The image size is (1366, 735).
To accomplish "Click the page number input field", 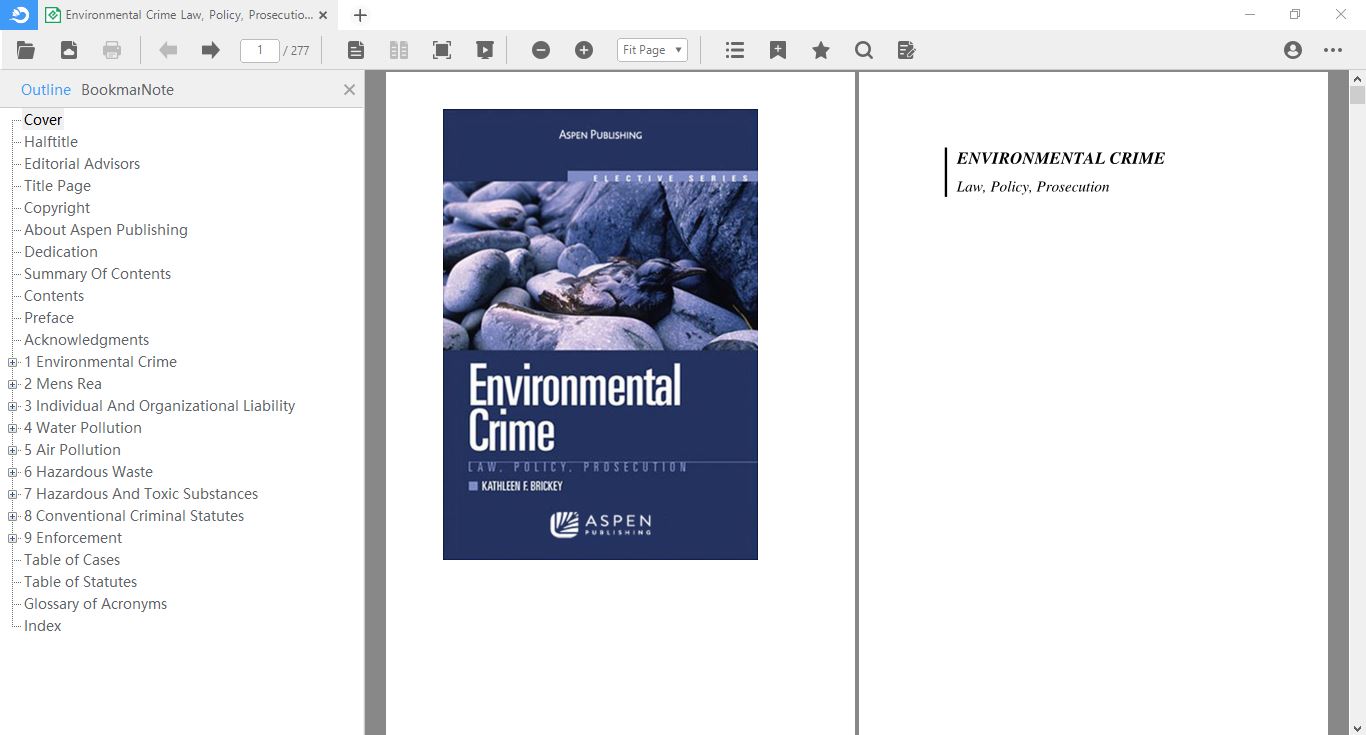I will coord(260,50).
